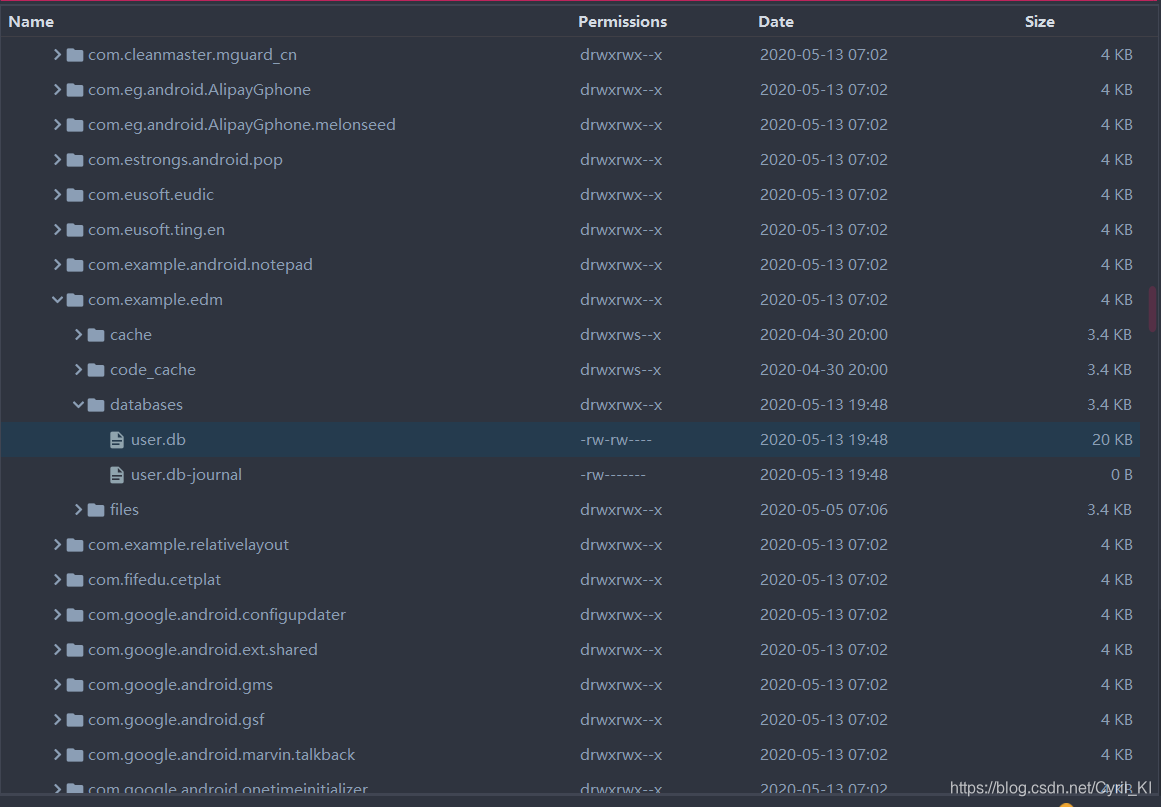Click databases folder date 2020-05-13 19:48
Screen dimensions: 1161x807
(x=823, y=405)
